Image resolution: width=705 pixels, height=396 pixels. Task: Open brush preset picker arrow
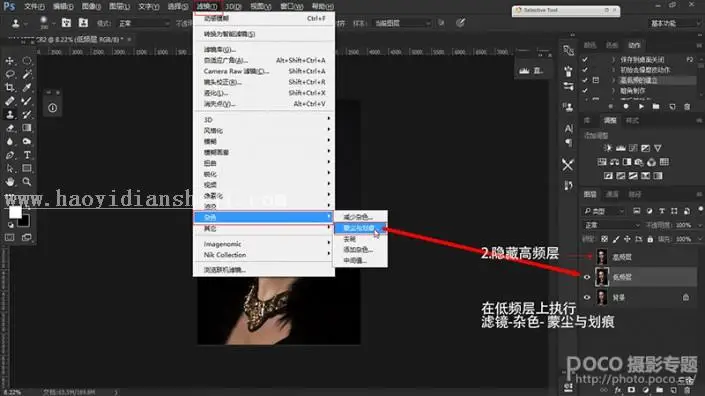(x=53, y=23)
